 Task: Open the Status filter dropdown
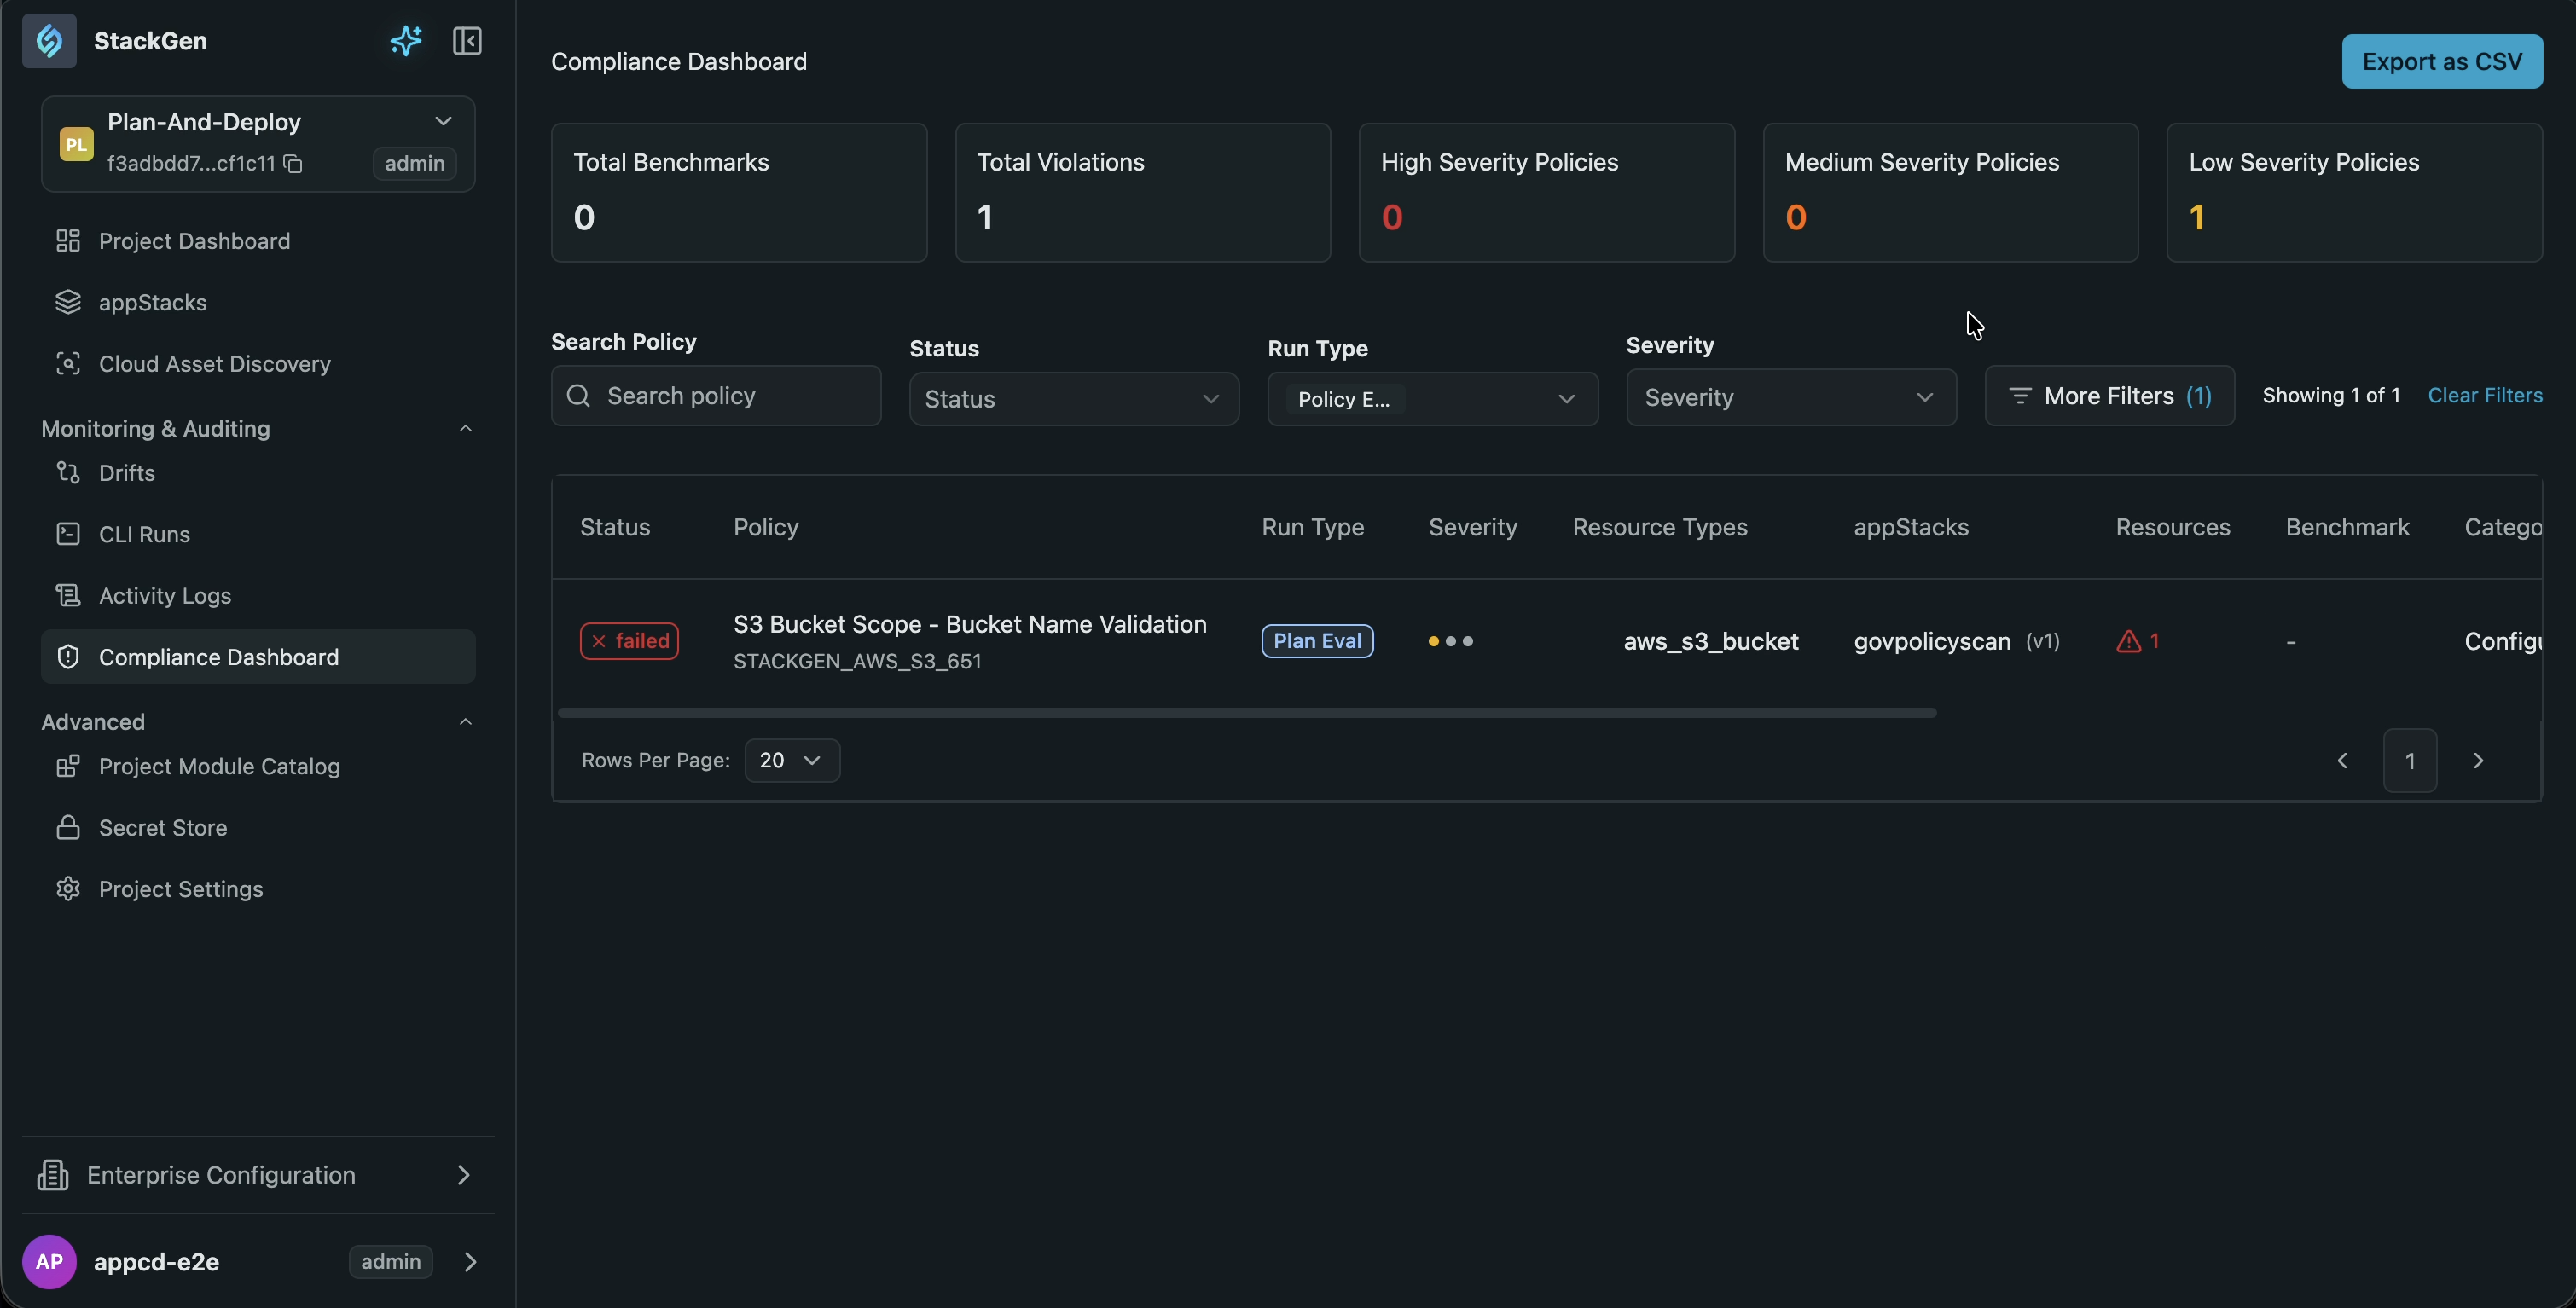coord(1074,399)
